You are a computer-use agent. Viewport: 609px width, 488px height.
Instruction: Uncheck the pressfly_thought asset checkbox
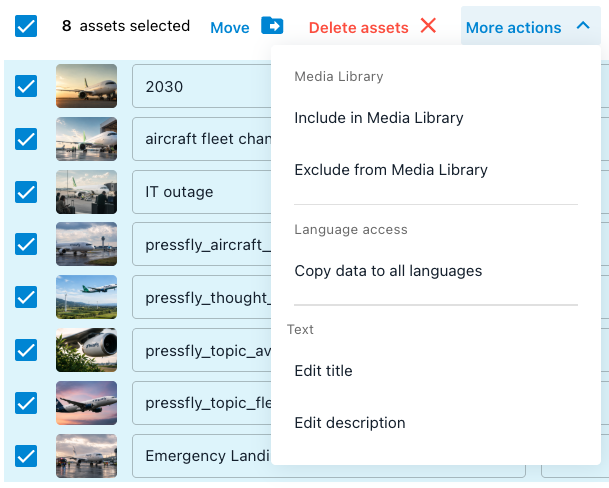coord(26,297)
